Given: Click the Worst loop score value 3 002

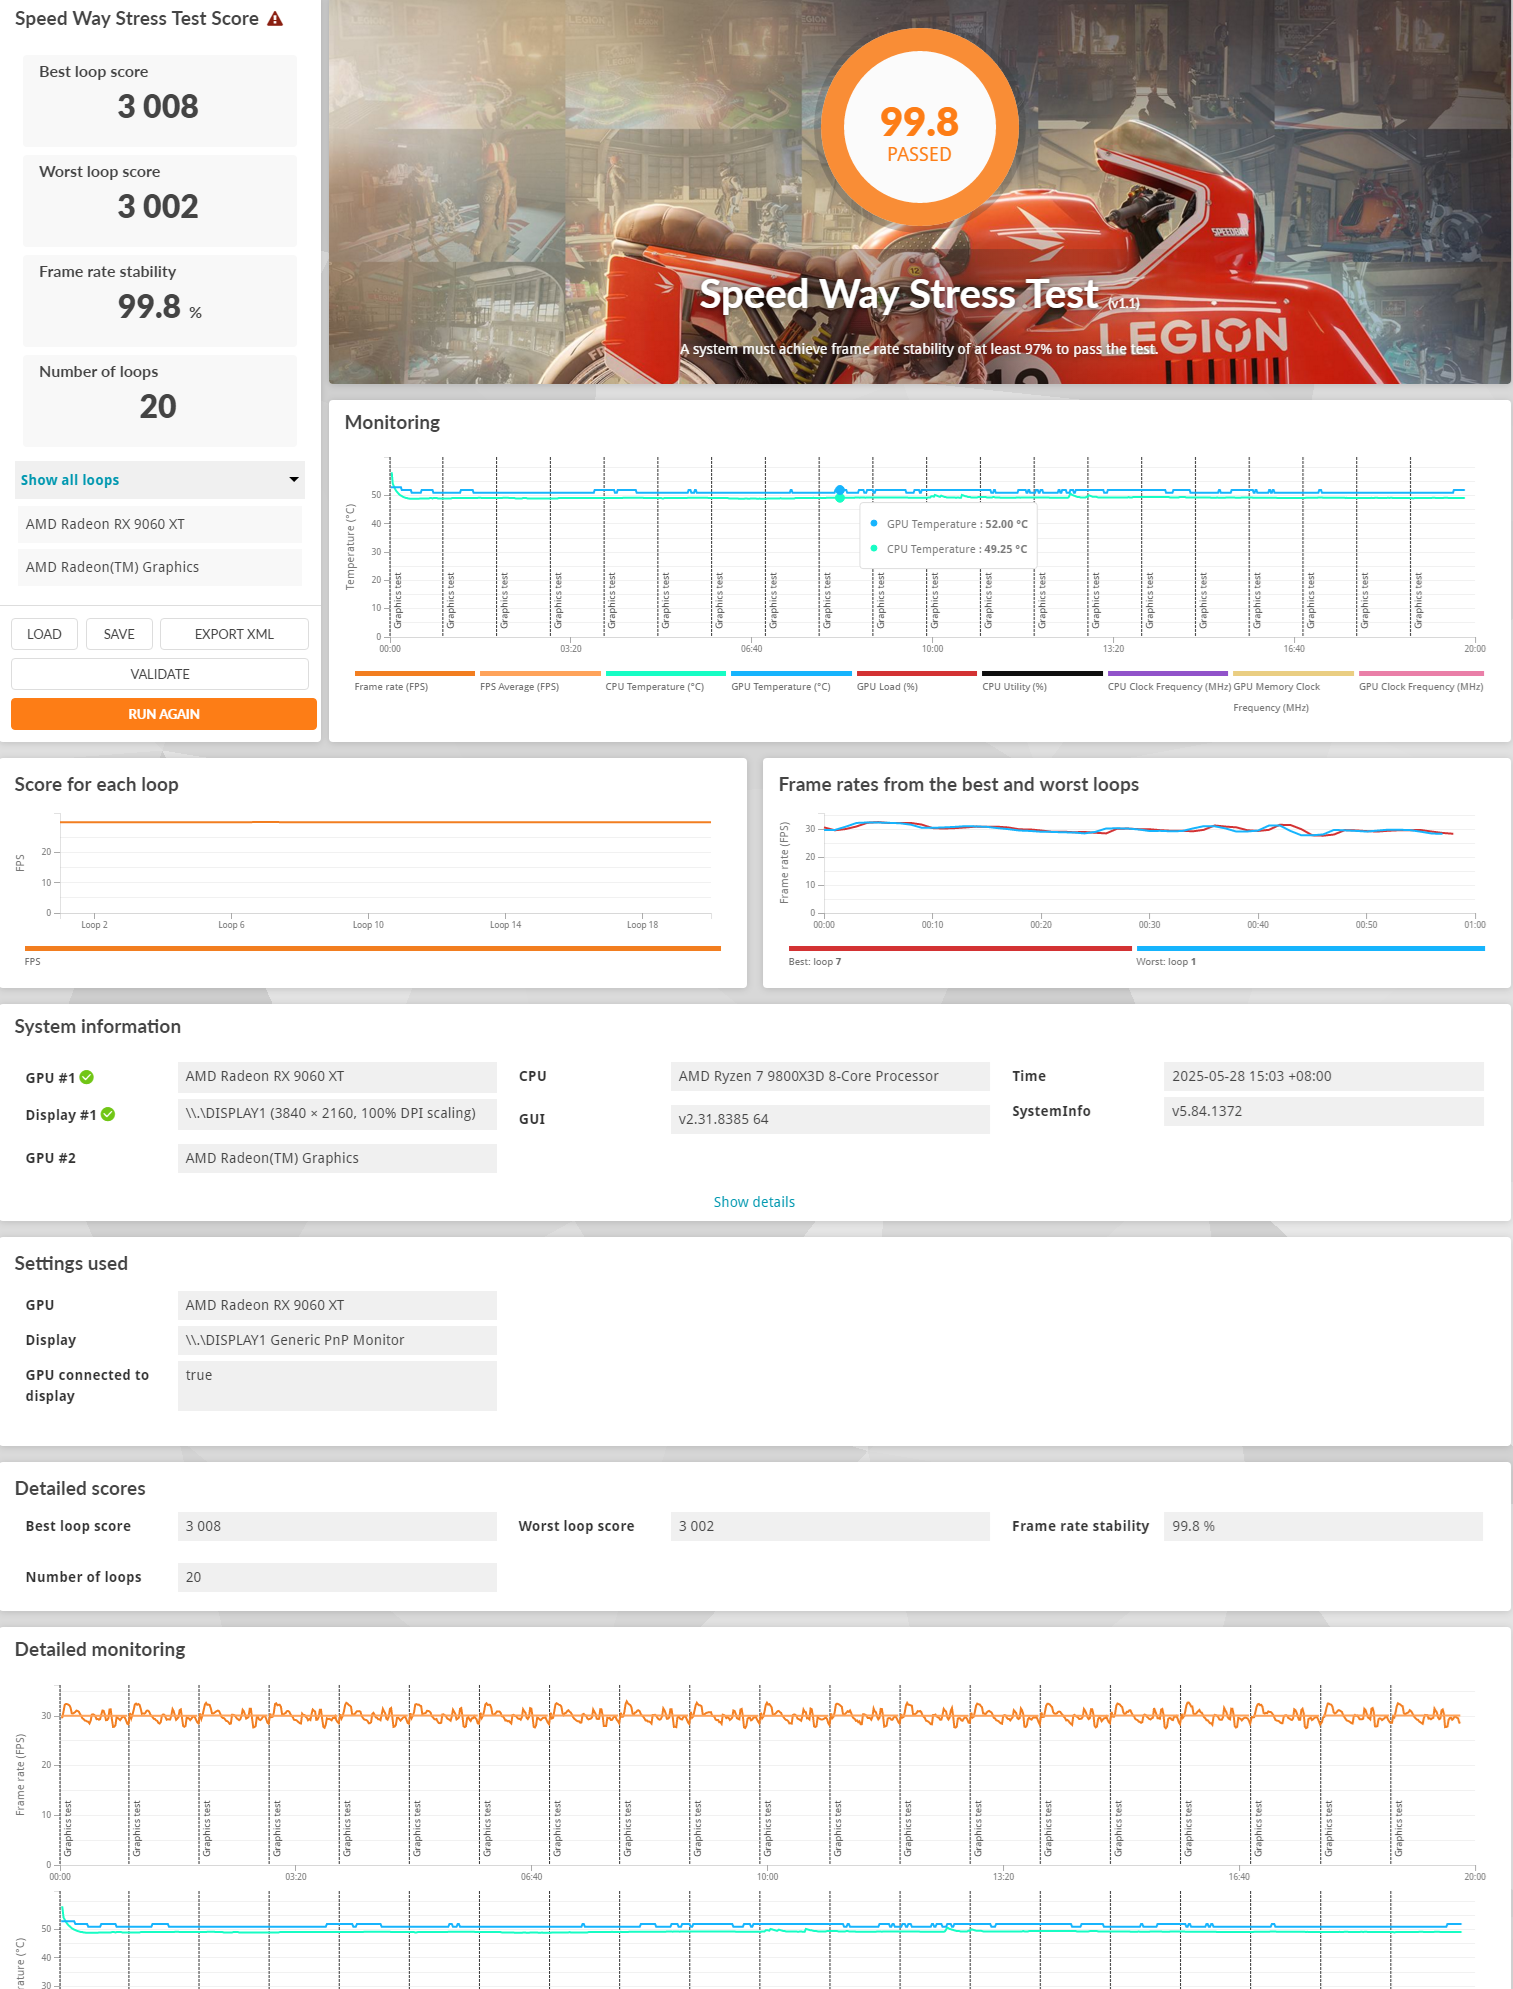Looking at the screenshot, I should 158,207.
